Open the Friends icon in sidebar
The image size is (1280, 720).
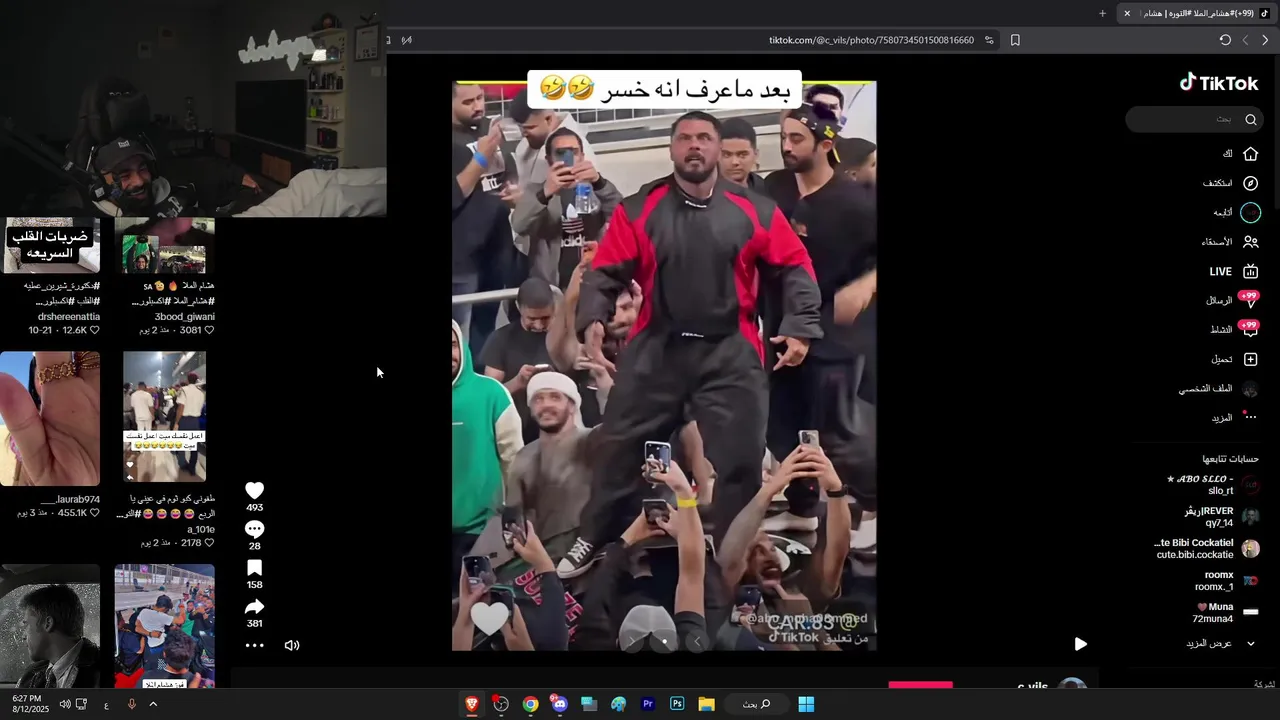point(1250,242)
